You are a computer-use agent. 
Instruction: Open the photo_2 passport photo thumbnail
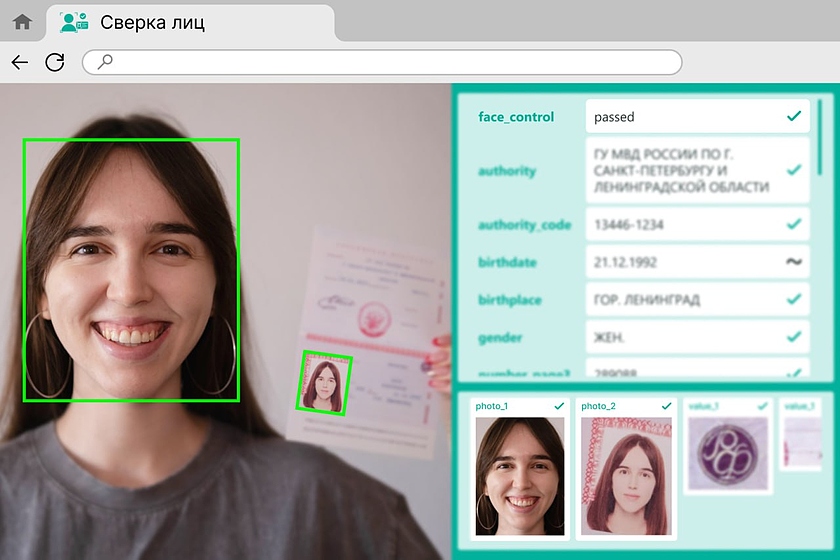(x=626, y=475)
